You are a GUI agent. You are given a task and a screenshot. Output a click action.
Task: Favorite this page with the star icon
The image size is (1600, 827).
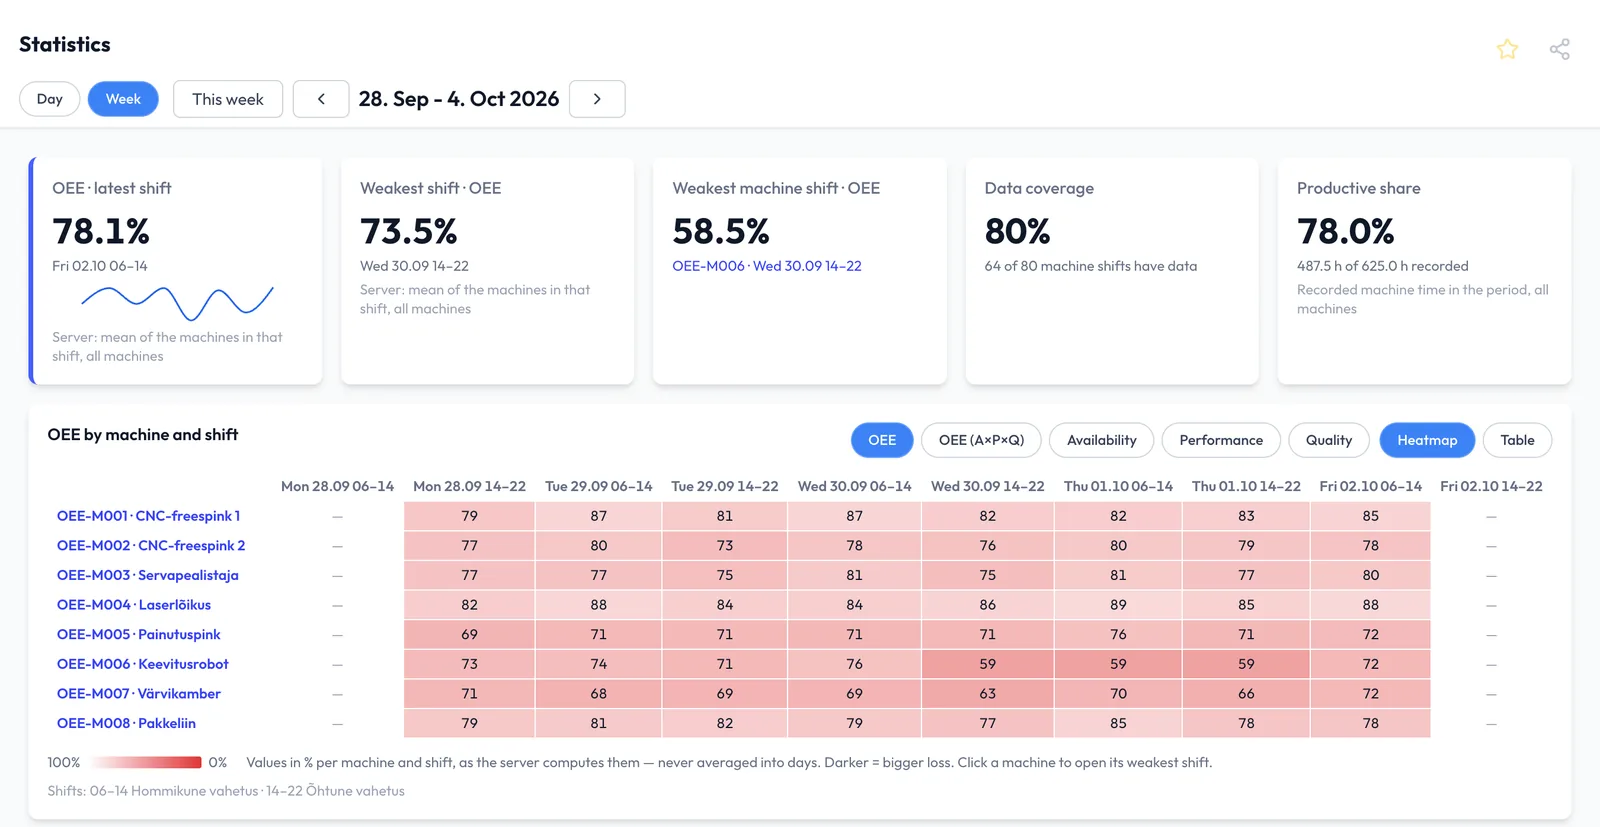pos(1507,49)
